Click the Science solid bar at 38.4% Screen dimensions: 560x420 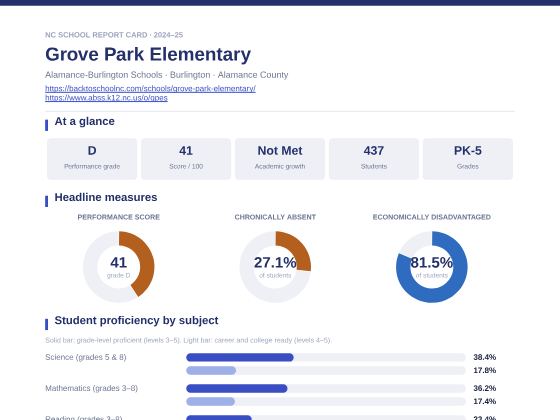240,357
